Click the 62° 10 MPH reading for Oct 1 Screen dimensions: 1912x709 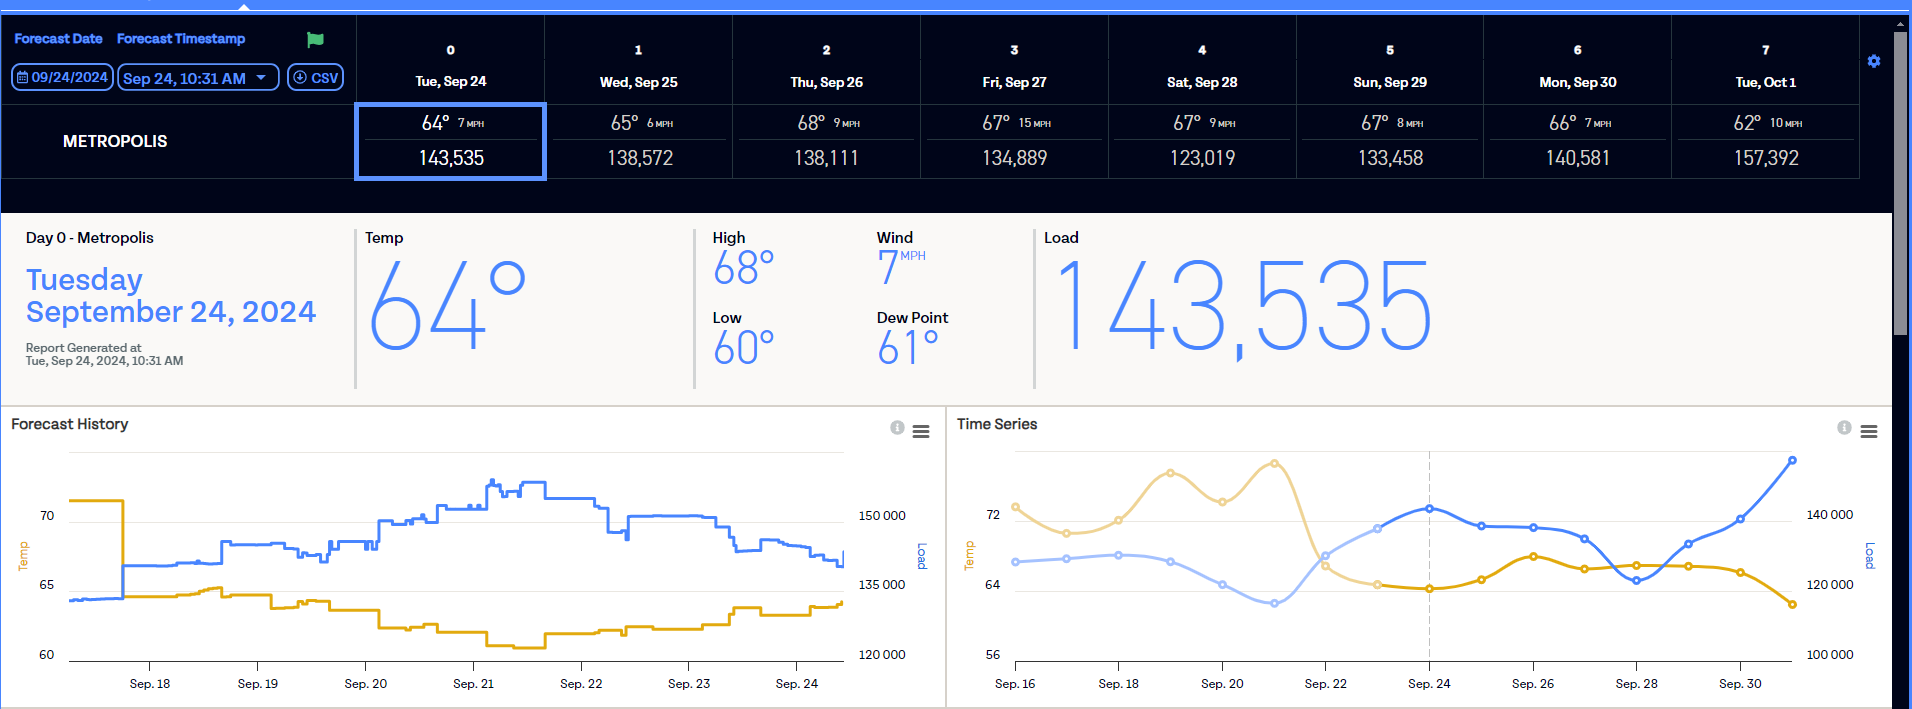[1767, 123]
